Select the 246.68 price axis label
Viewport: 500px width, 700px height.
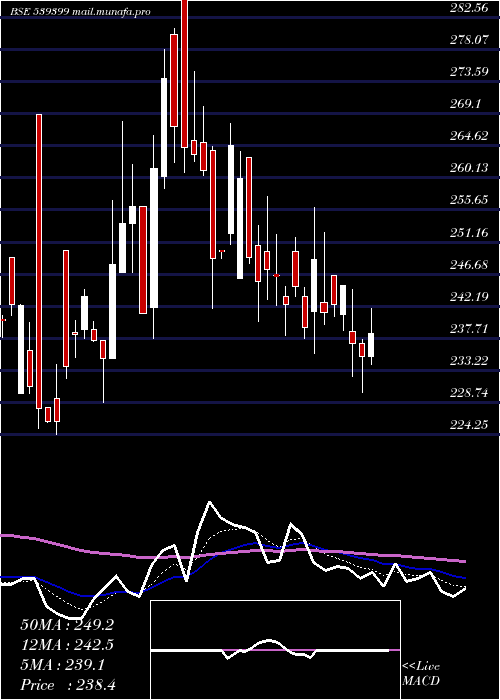pos(469,264)
